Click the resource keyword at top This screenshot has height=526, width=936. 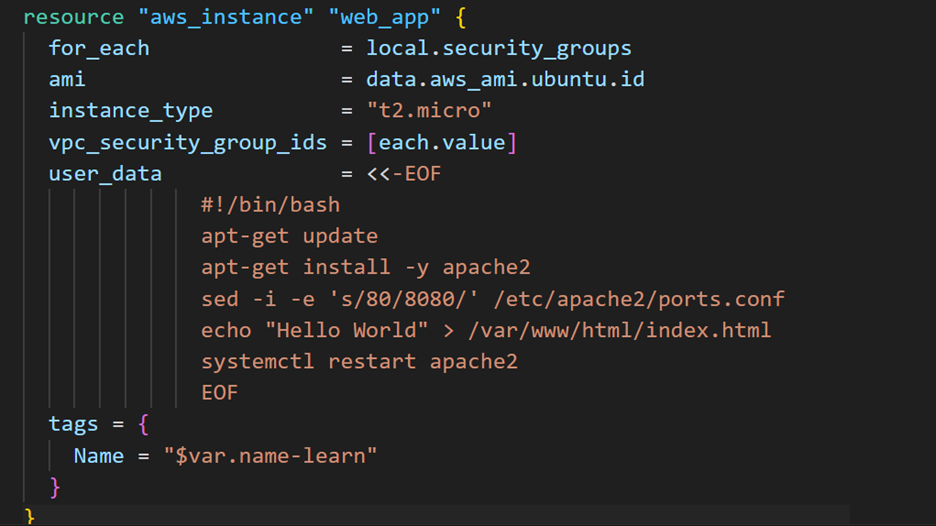[x=73, y=17]
